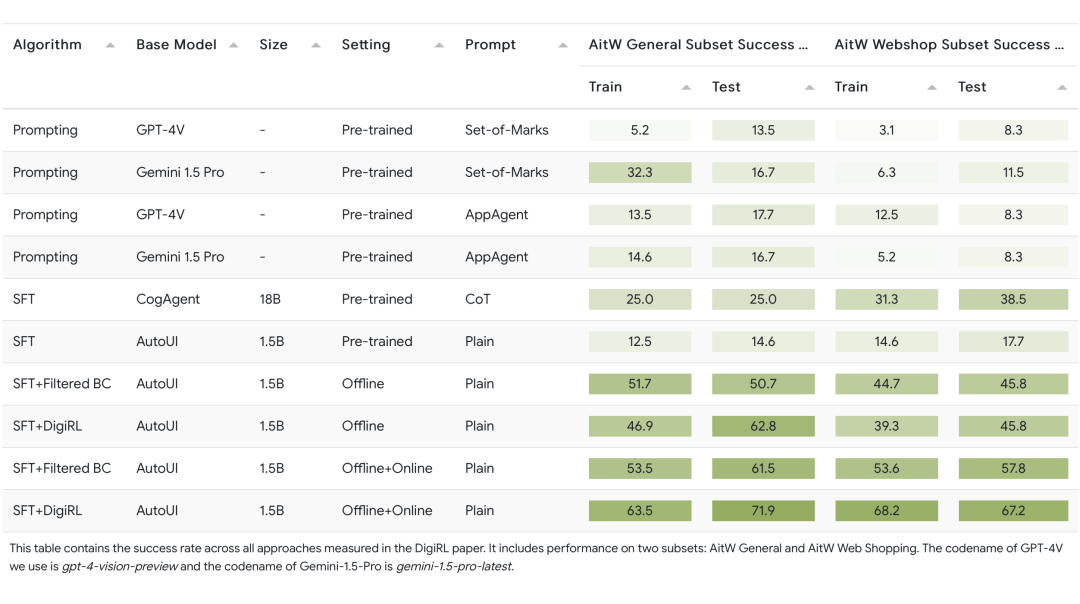Click the sort arrow beside Setting header
The height and width of the screenshot is (604, 1080).
pos(439,45)
